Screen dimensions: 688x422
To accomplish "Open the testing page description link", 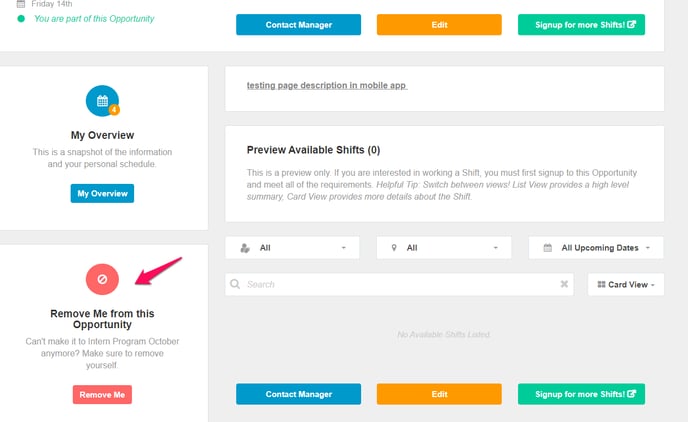I will pyautogui.click(x=327, y=86).
